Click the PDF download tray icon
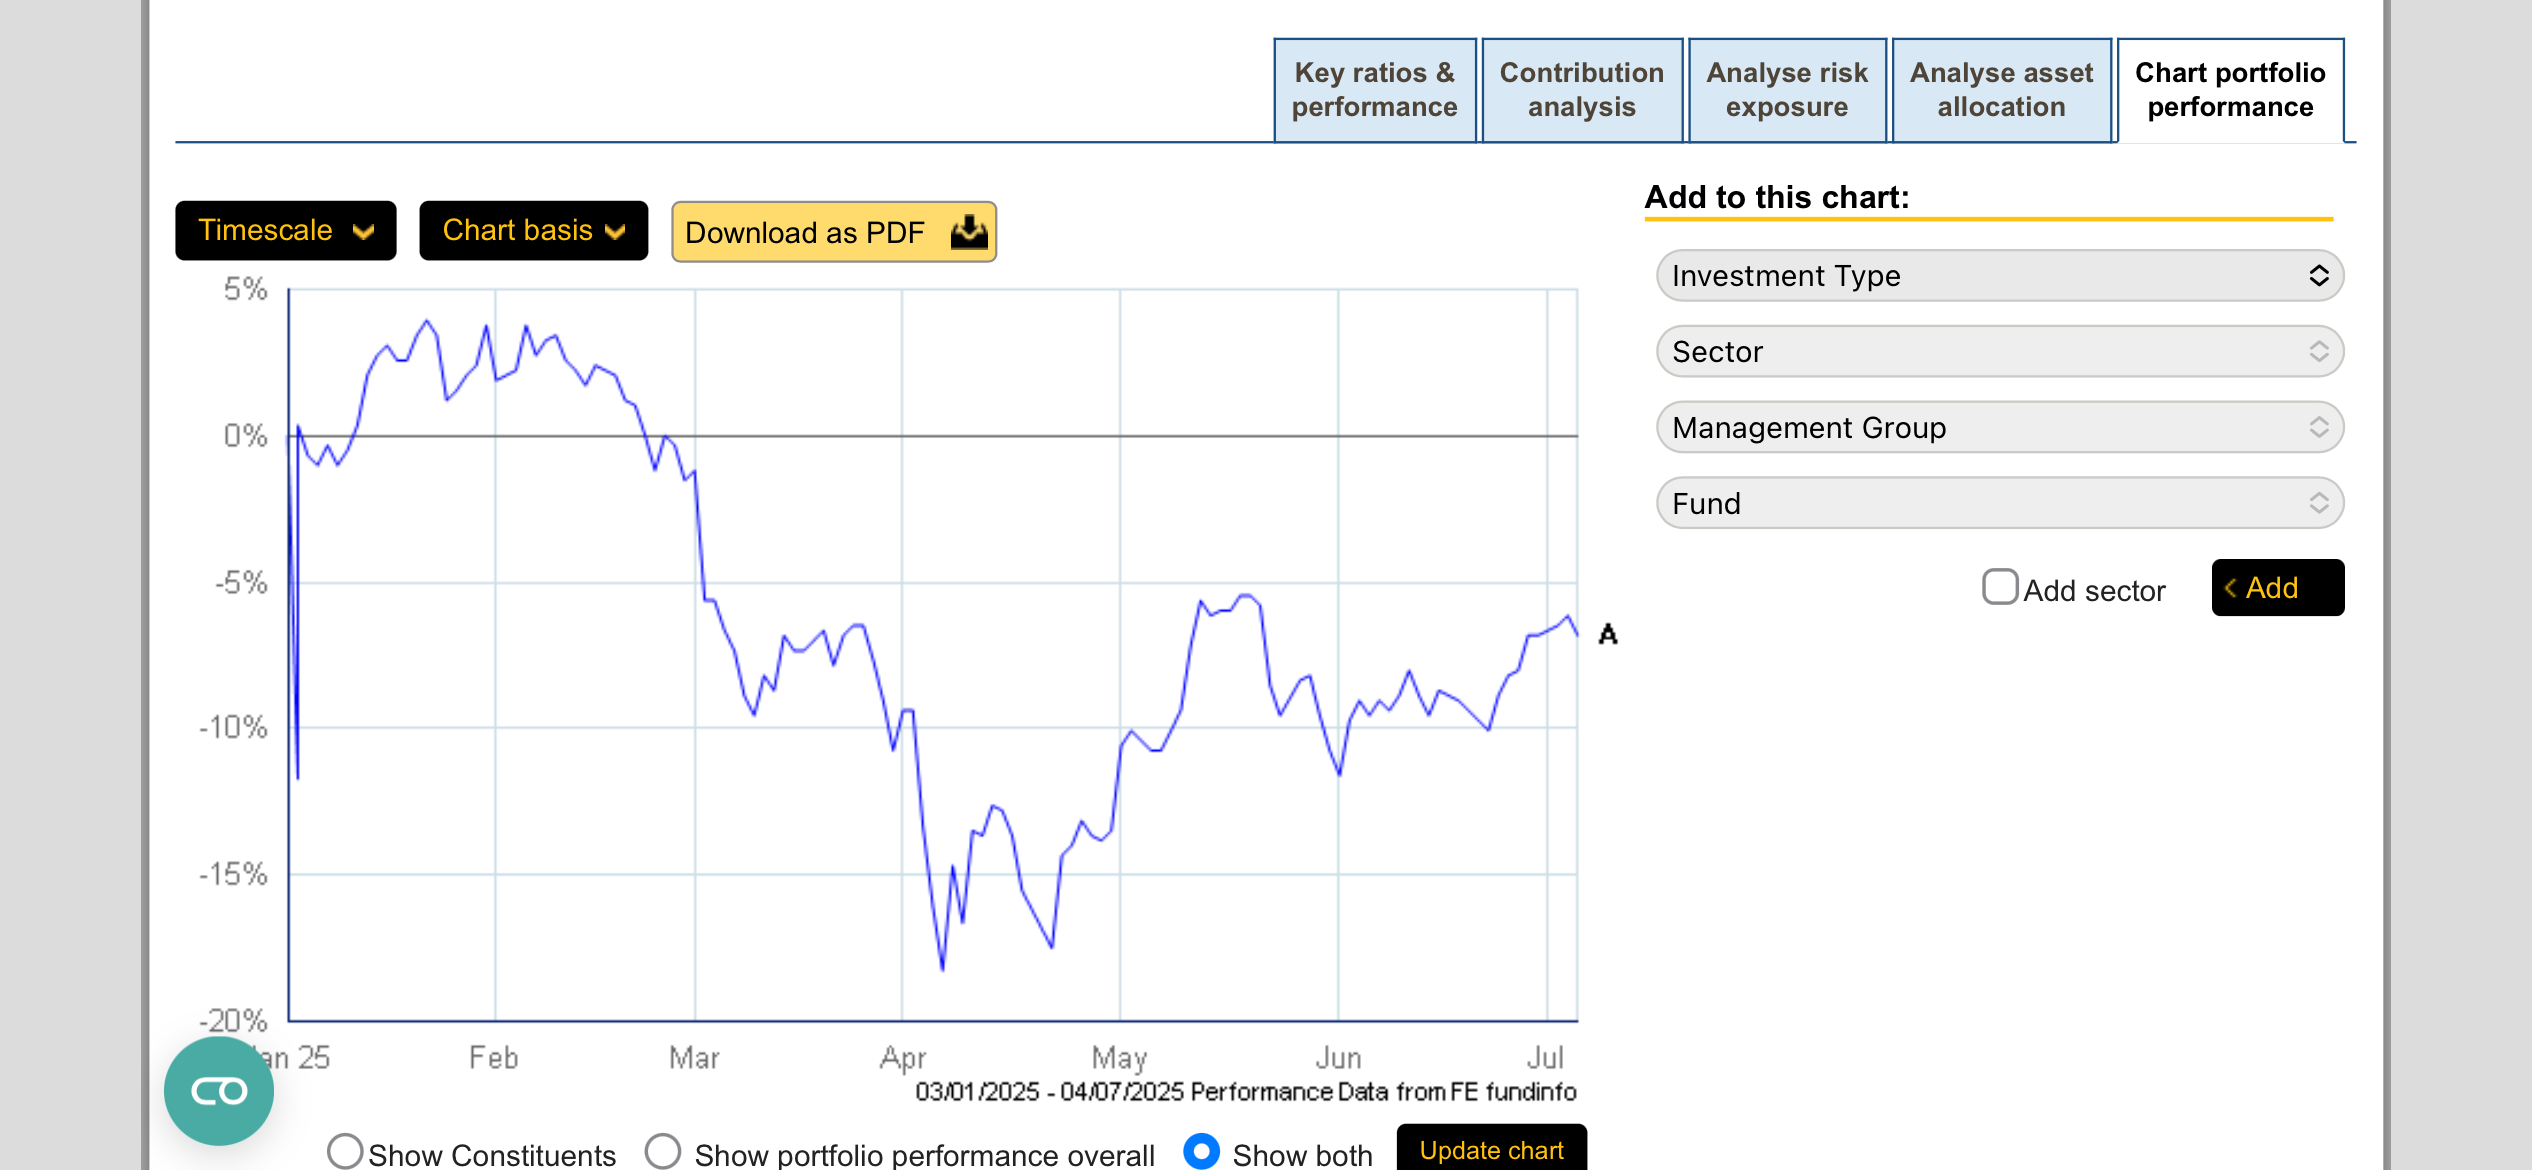 (968, 232)
